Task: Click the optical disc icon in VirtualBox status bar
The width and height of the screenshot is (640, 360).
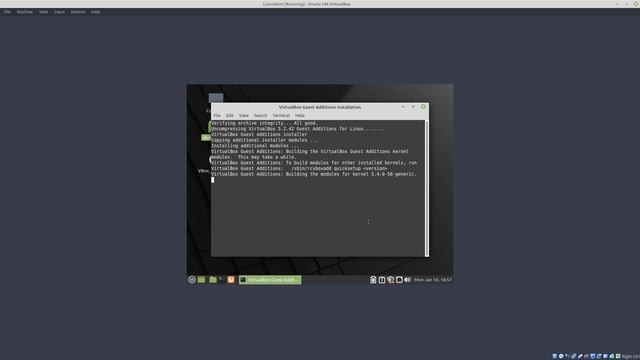Action: coord(561,356)
